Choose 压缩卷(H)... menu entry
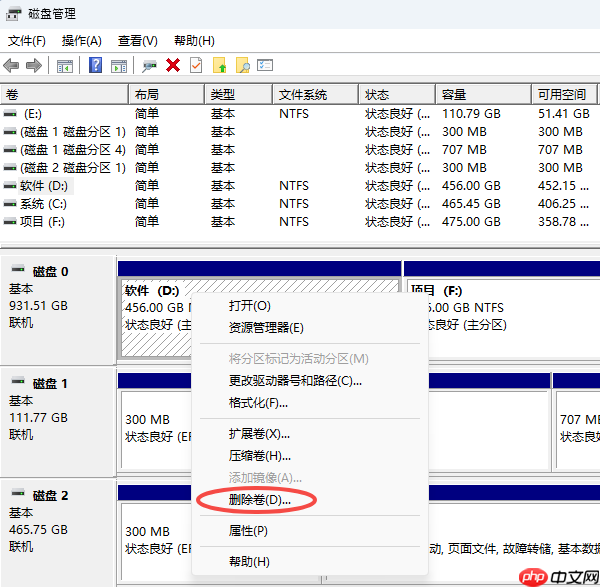600x587 pixels. pyautogui.click(x=310, y=455)
